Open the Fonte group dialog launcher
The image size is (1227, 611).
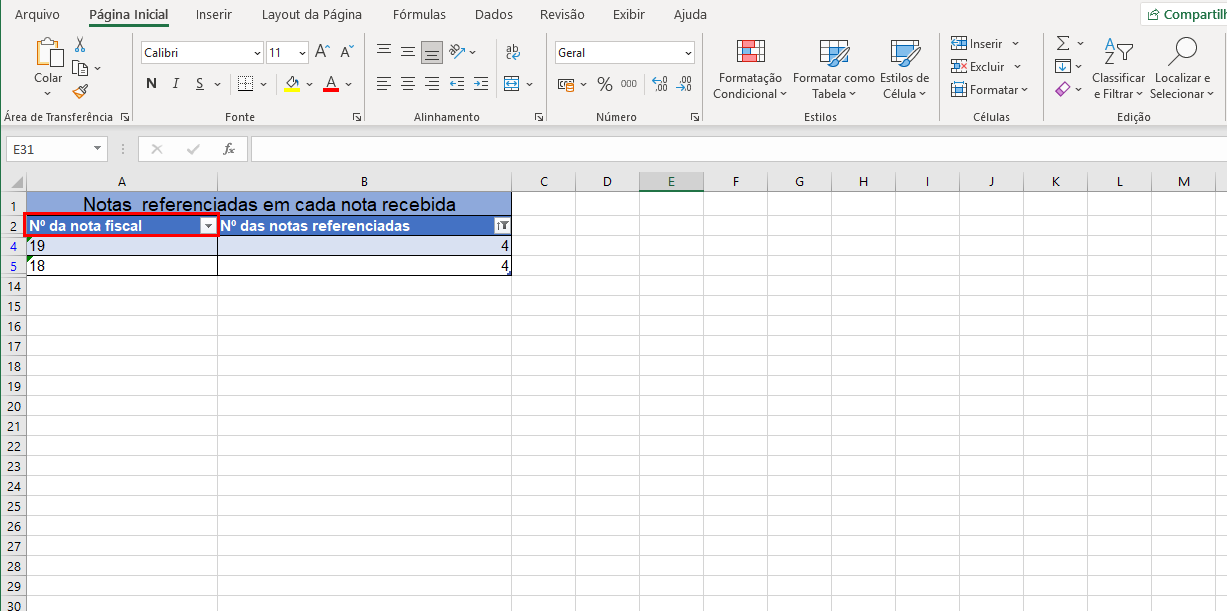357,118
